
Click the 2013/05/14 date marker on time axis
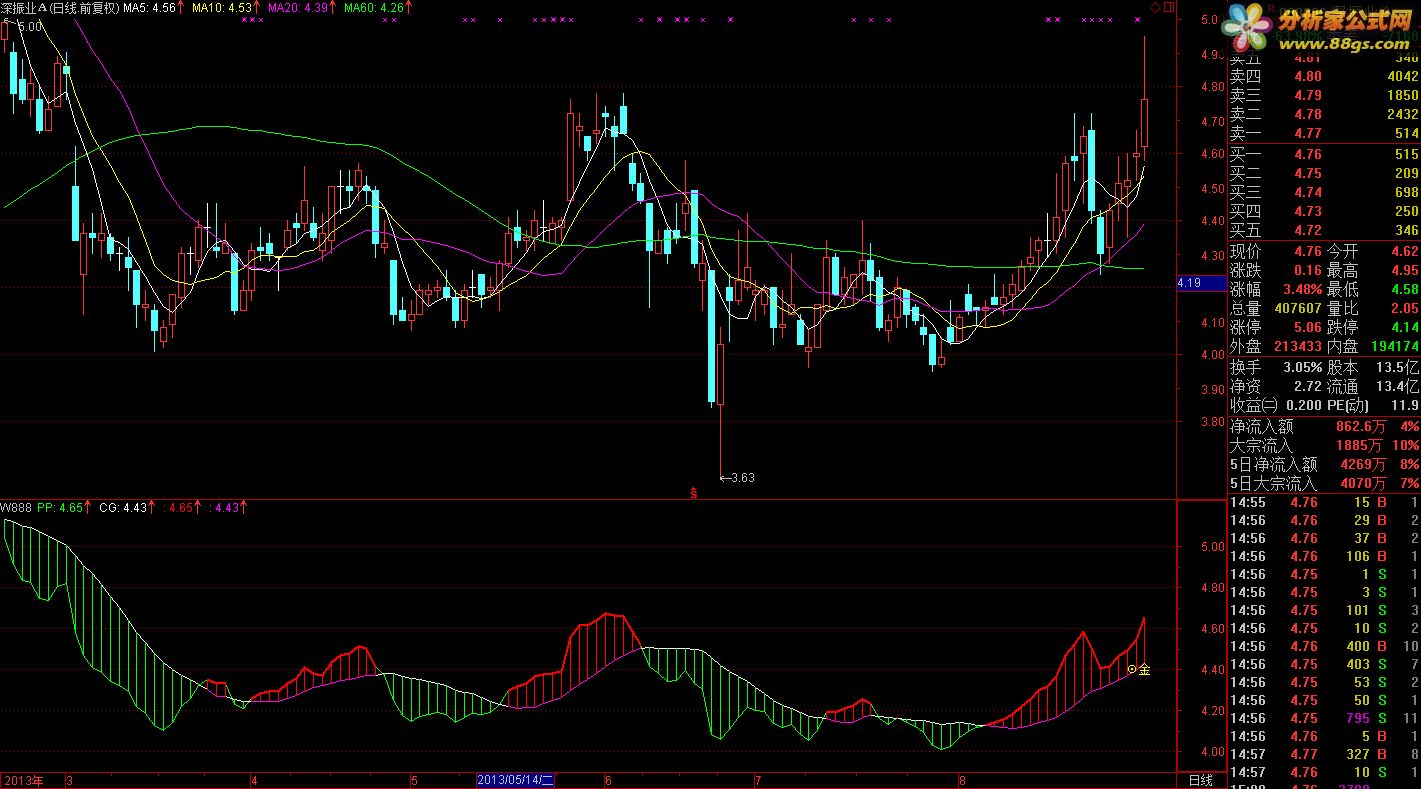pyautogui.click(x=516, y=780)
